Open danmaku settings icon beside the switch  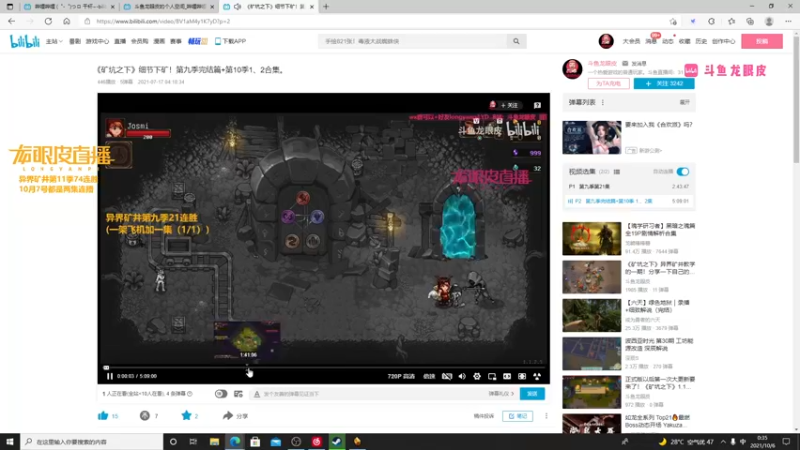click(238, 393)
